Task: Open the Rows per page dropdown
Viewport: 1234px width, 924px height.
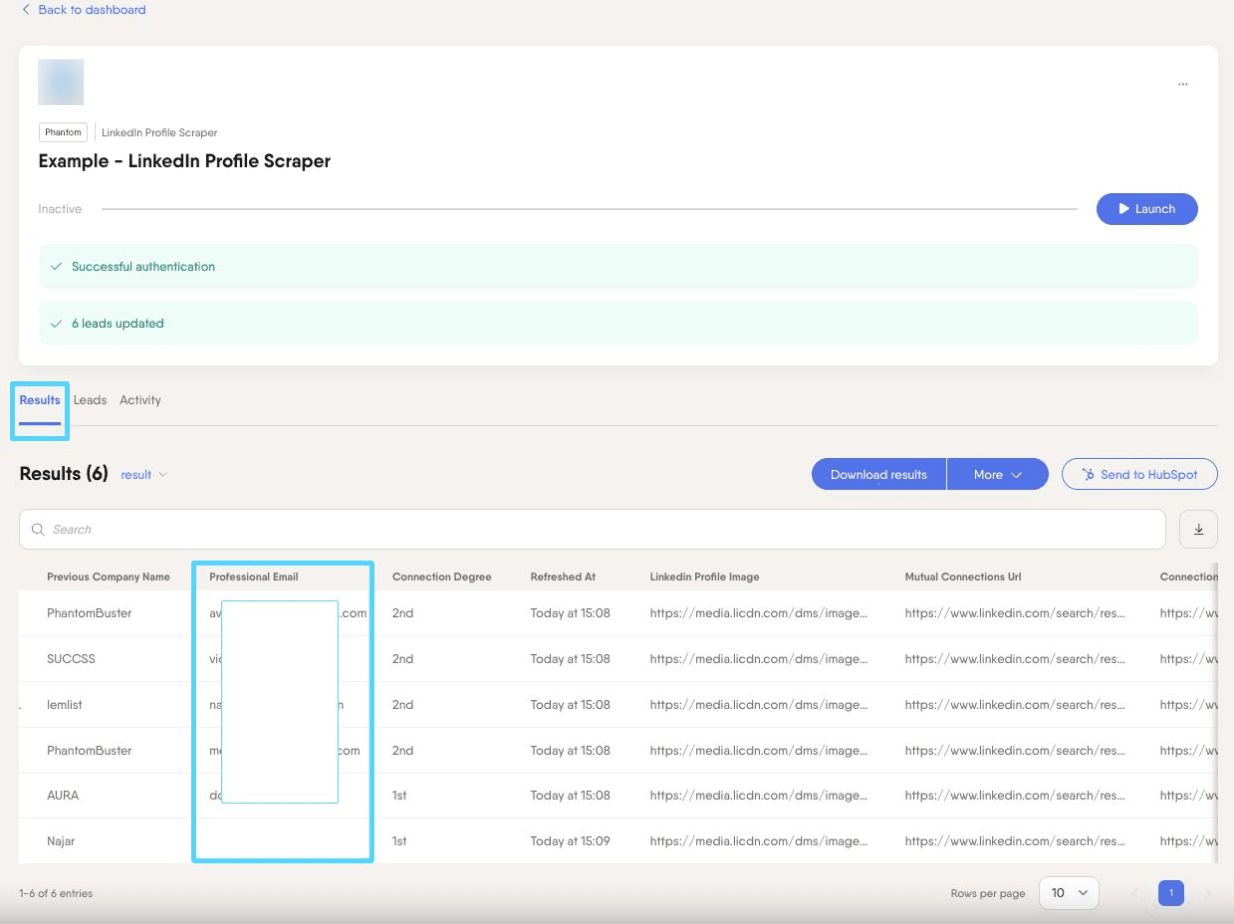Action: coord(1069,893)
